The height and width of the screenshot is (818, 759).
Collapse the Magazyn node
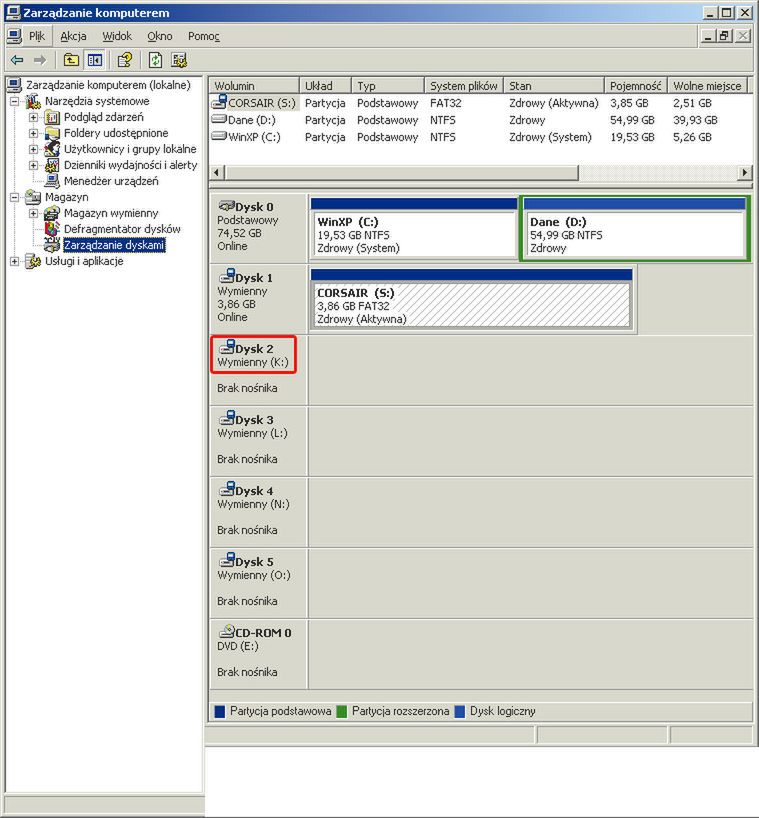click(x=15, y=197)
